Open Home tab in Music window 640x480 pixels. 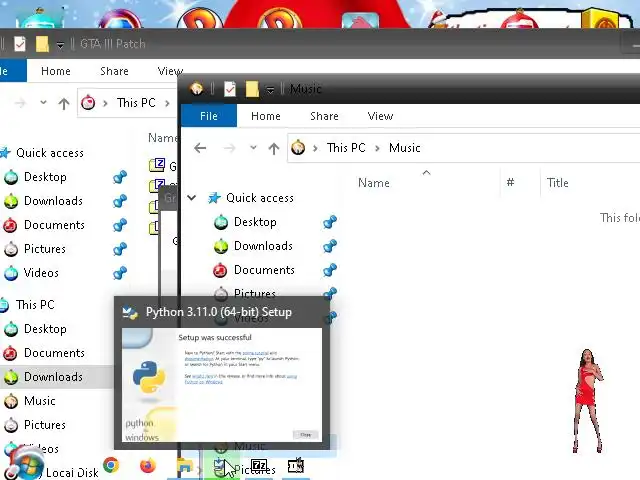click(x=266, y=116)
